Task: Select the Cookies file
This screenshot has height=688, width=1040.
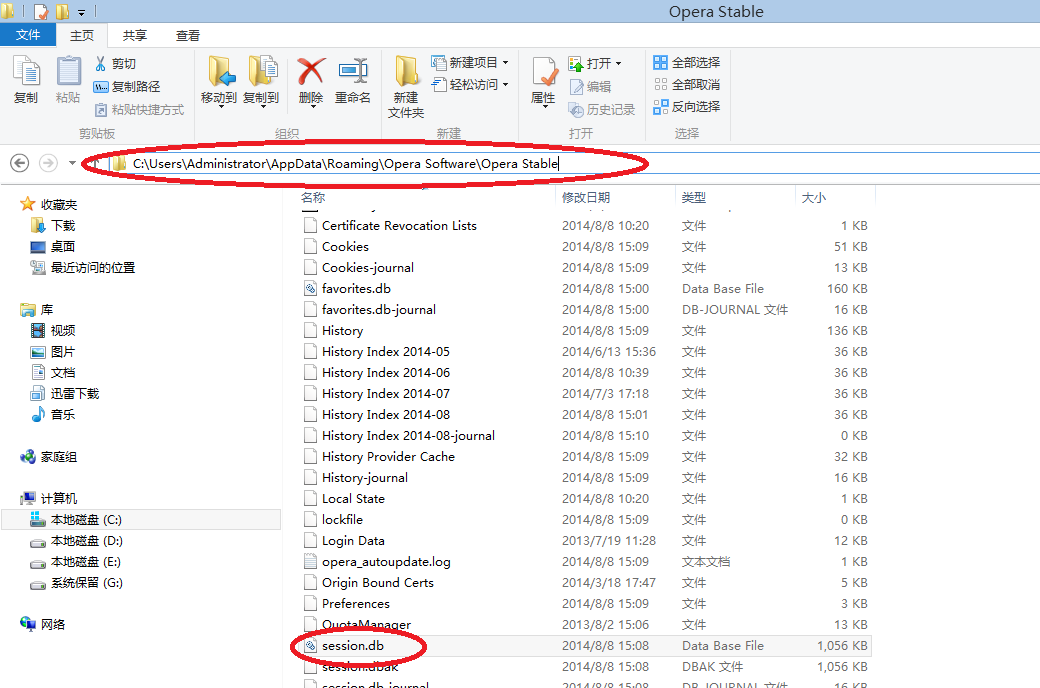Action: coord(345,247)
